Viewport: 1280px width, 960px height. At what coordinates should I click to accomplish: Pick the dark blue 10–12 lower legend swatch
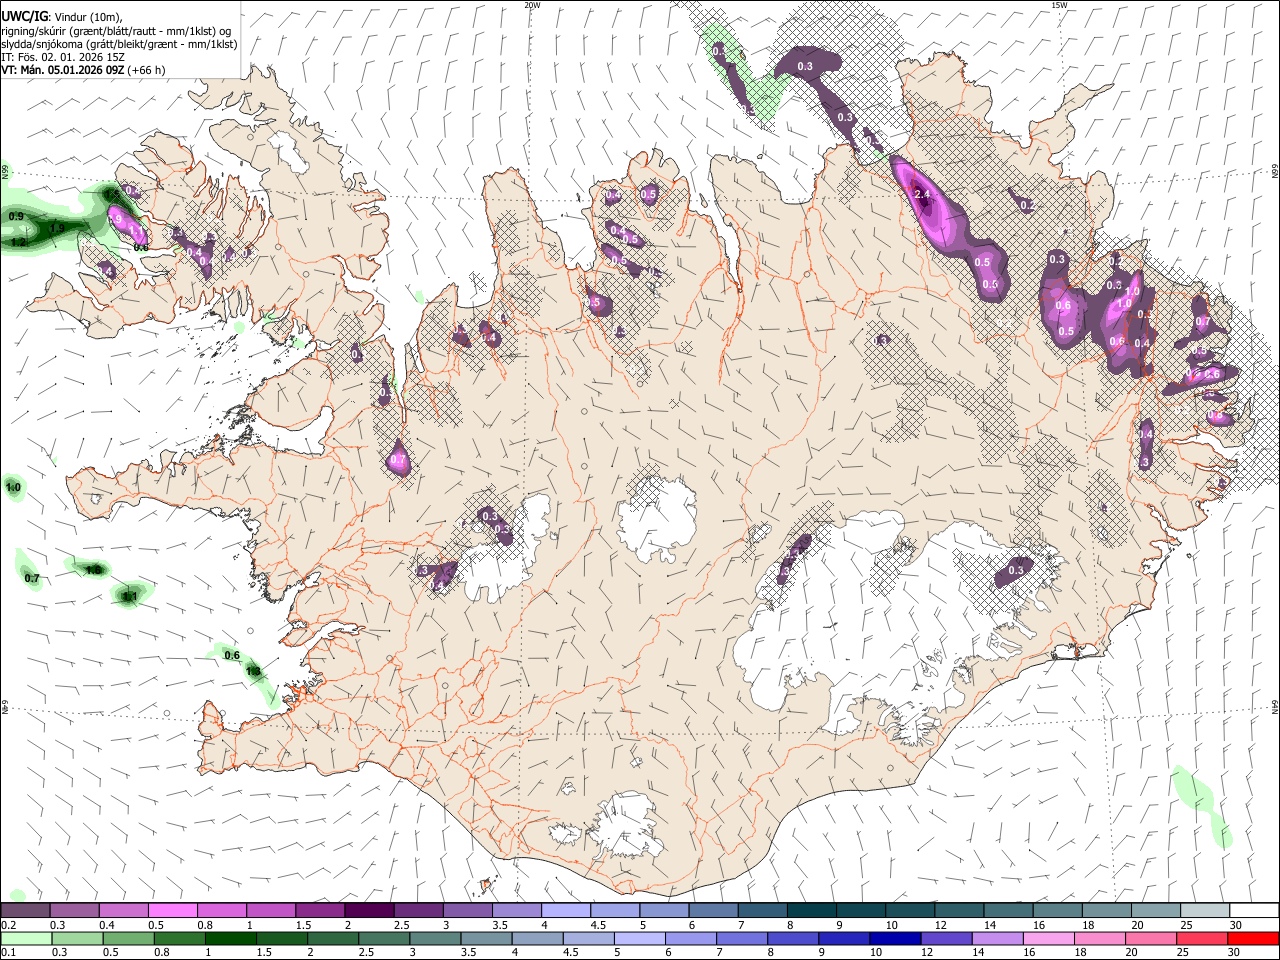click(895, 938)
